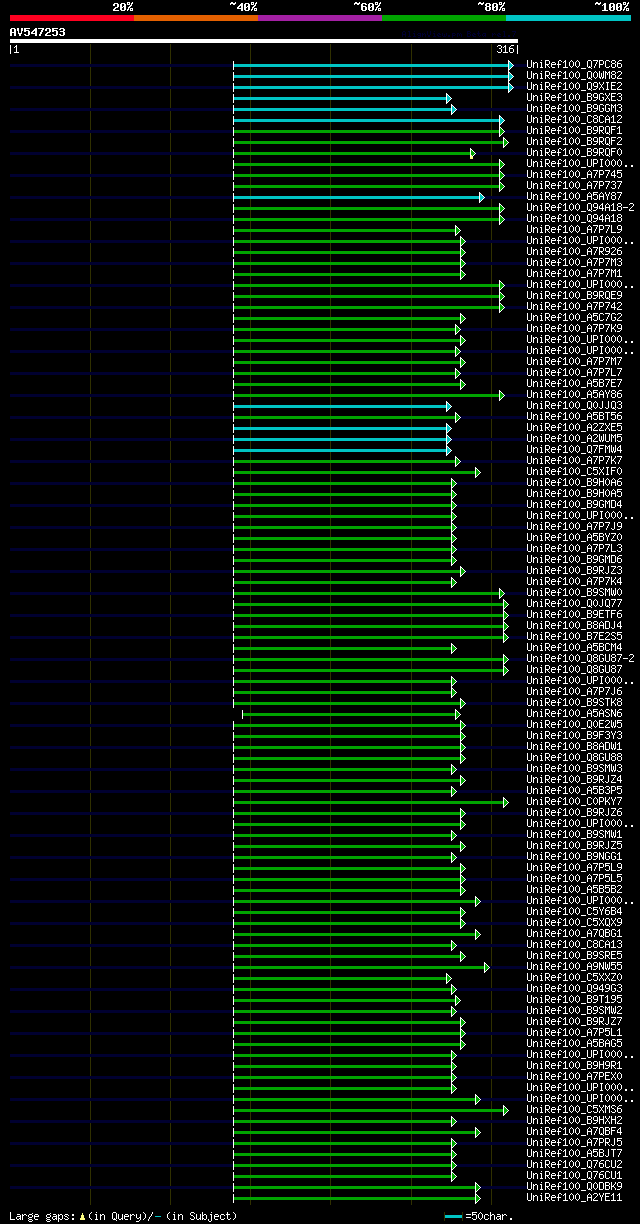Select the UniRef100_A5AY87 label
This screenshot has height=1224, width=640.
[574, 196]
